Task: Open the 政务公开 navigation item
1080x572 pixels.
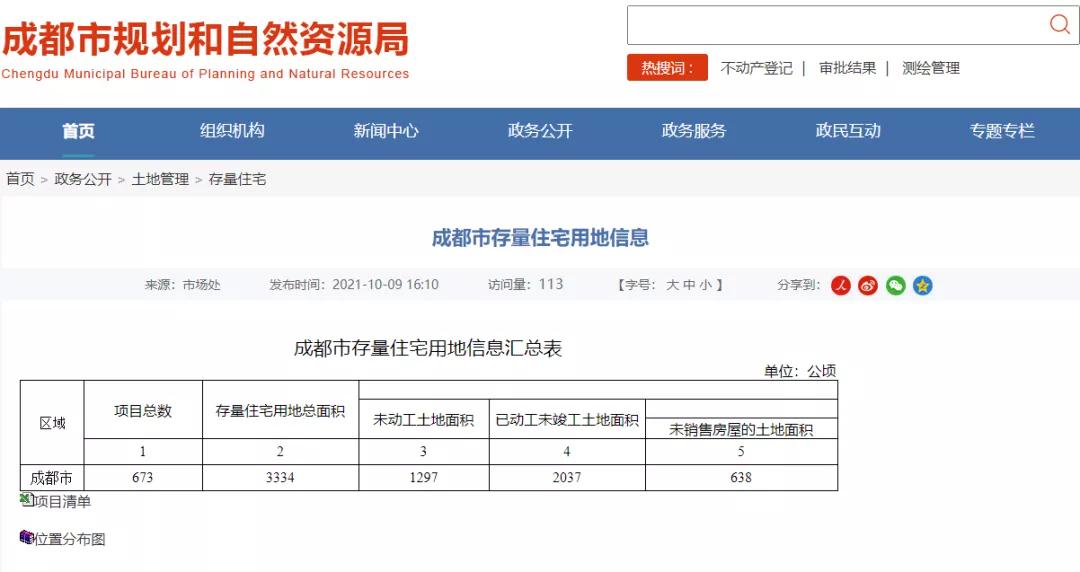Action: click(540, 131)
